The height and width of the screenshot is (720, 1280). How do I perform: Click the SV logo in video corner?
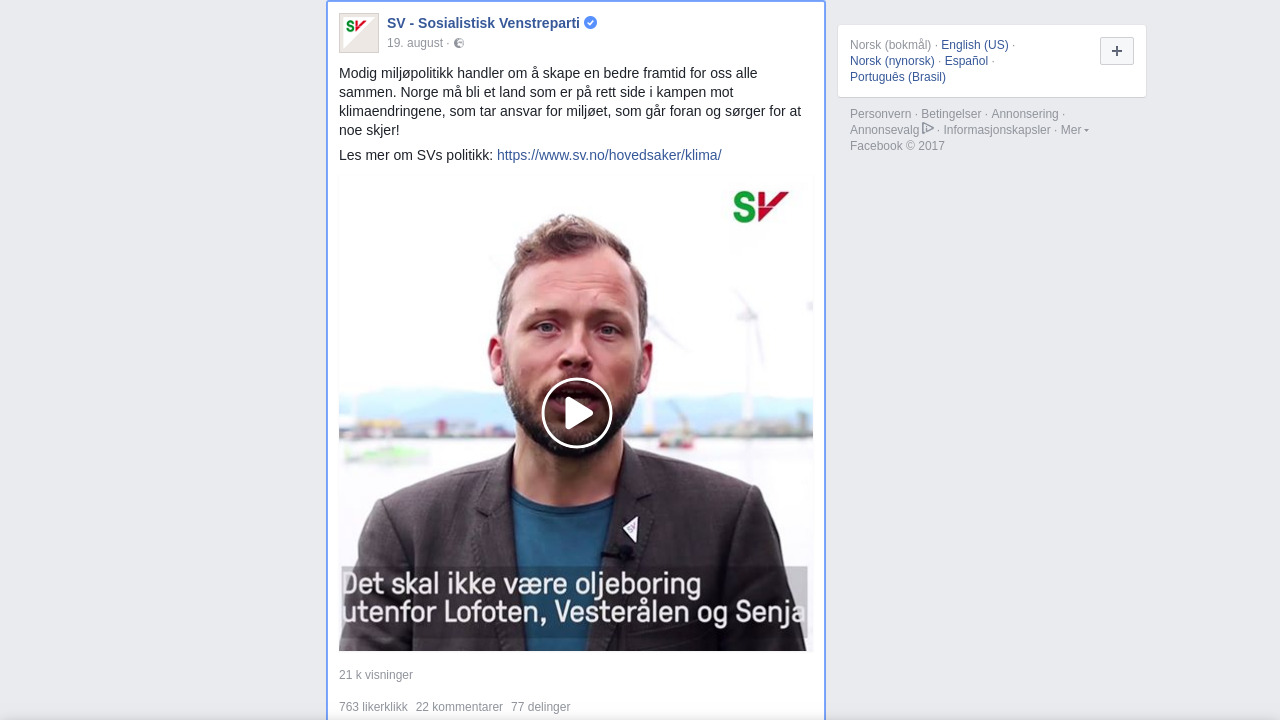[x=761, y=207]
